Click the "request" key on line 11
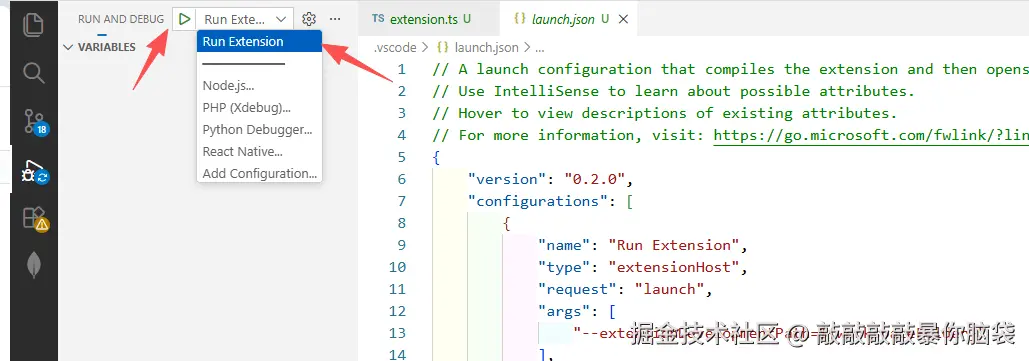Screen dimensions: 1029x361 pyautogui.click(x=578, y=289)
